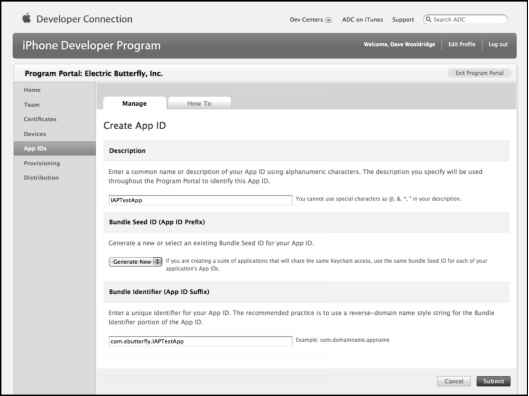Select App IDs in the sidebar
The image size is (529, 396).
coord(55,149)
